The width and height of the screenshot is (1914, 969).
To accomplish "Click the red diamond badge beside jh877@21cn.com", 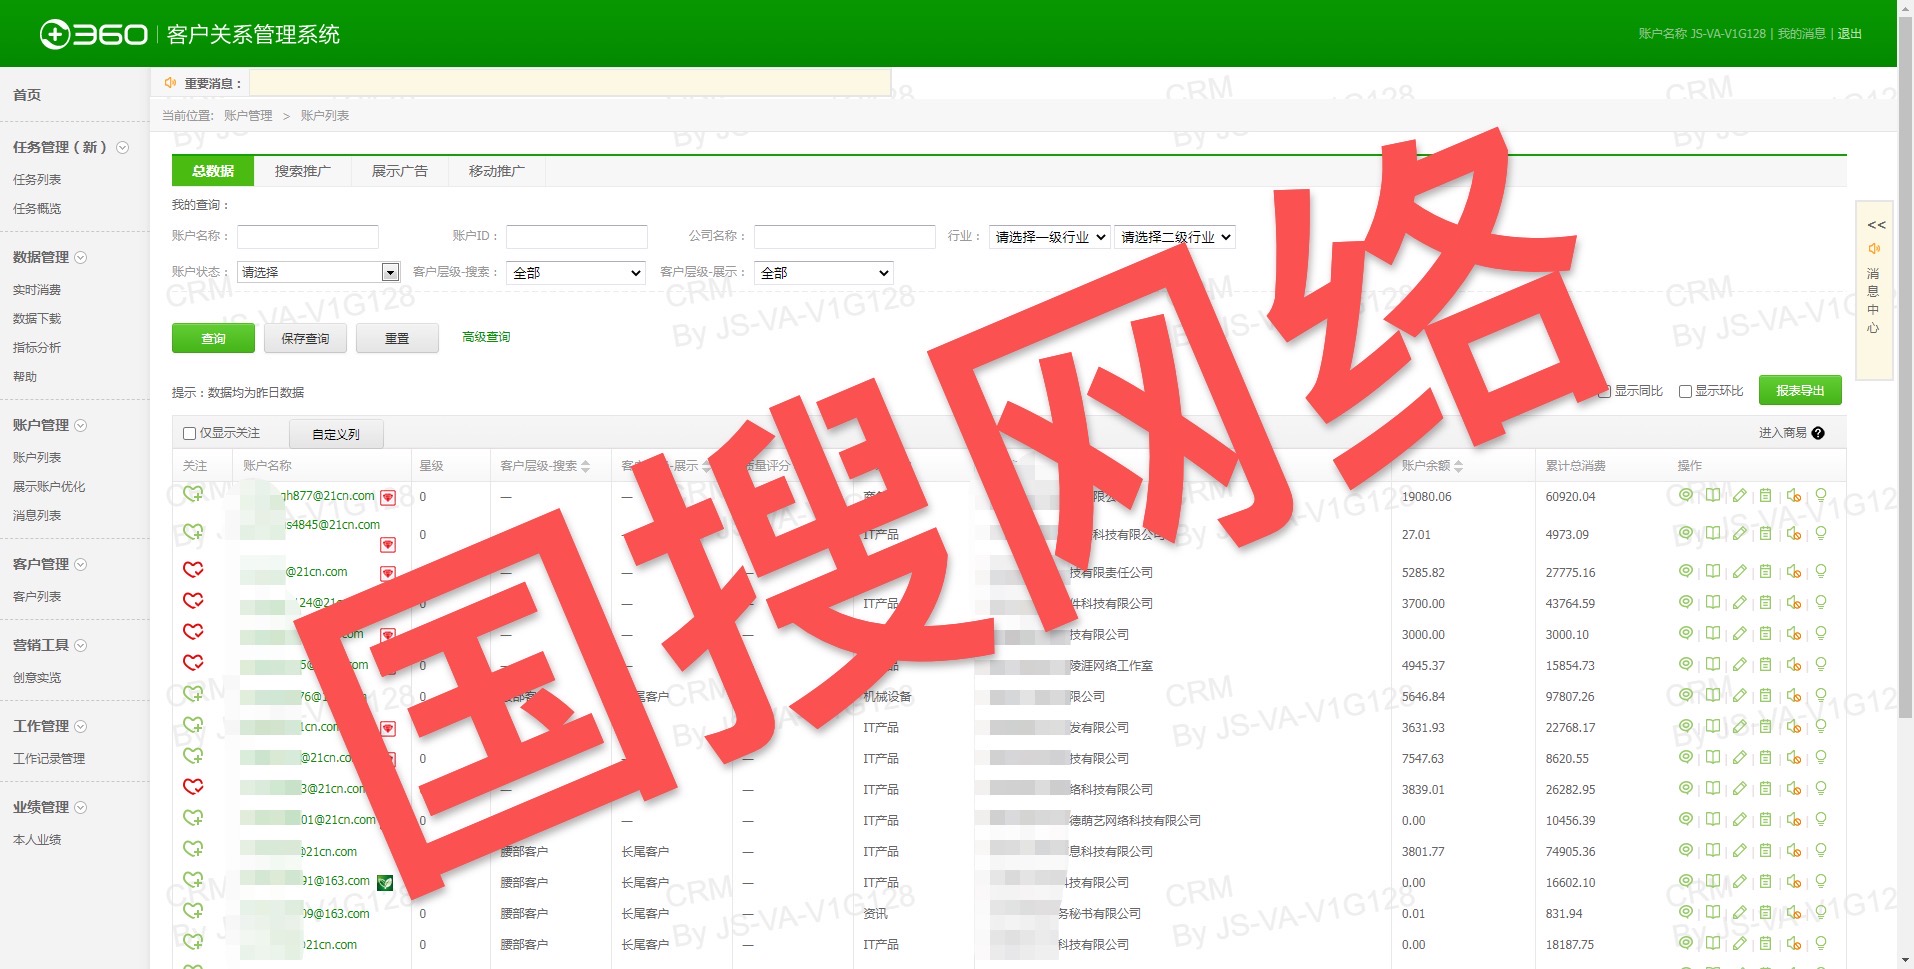I will click(x=388, y=497).
